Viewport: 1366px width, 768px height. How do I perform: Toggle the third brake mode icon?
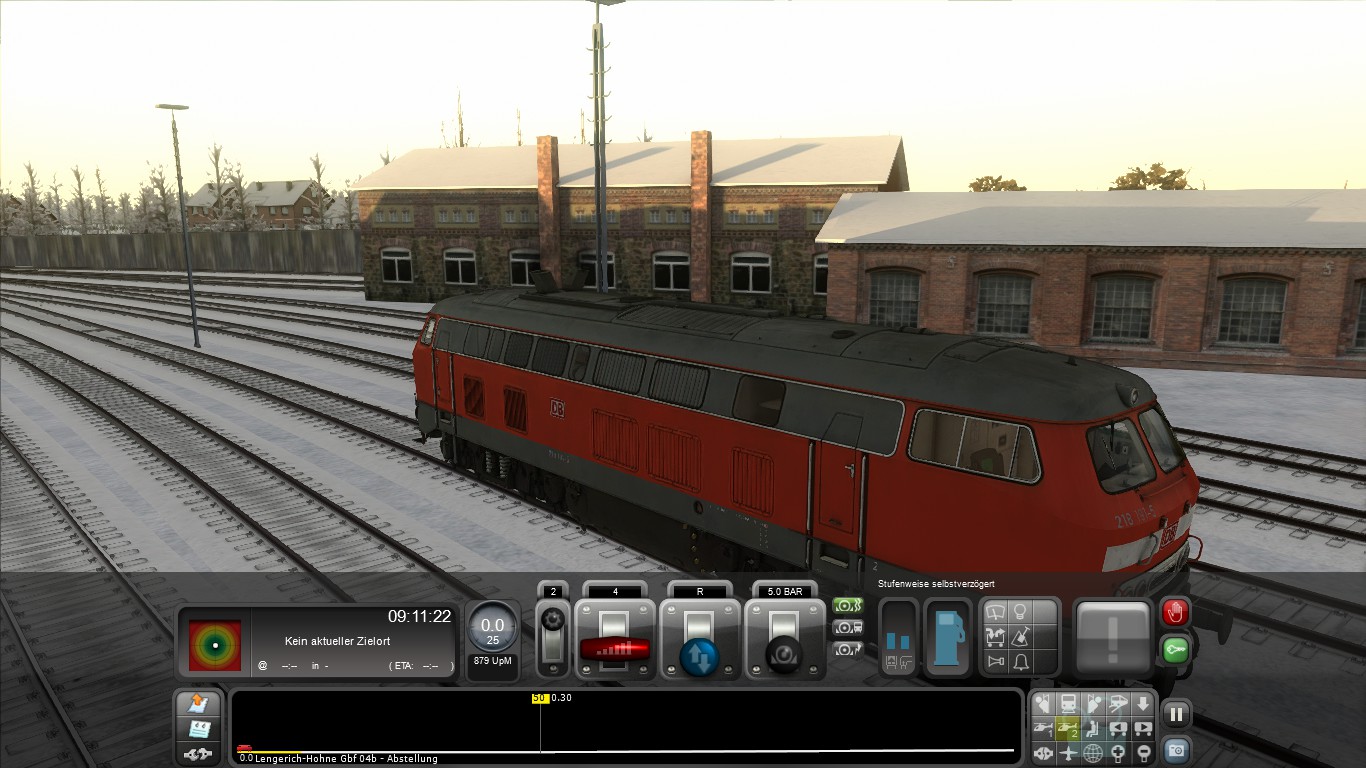pyautogui.click(x=847, y=649)
